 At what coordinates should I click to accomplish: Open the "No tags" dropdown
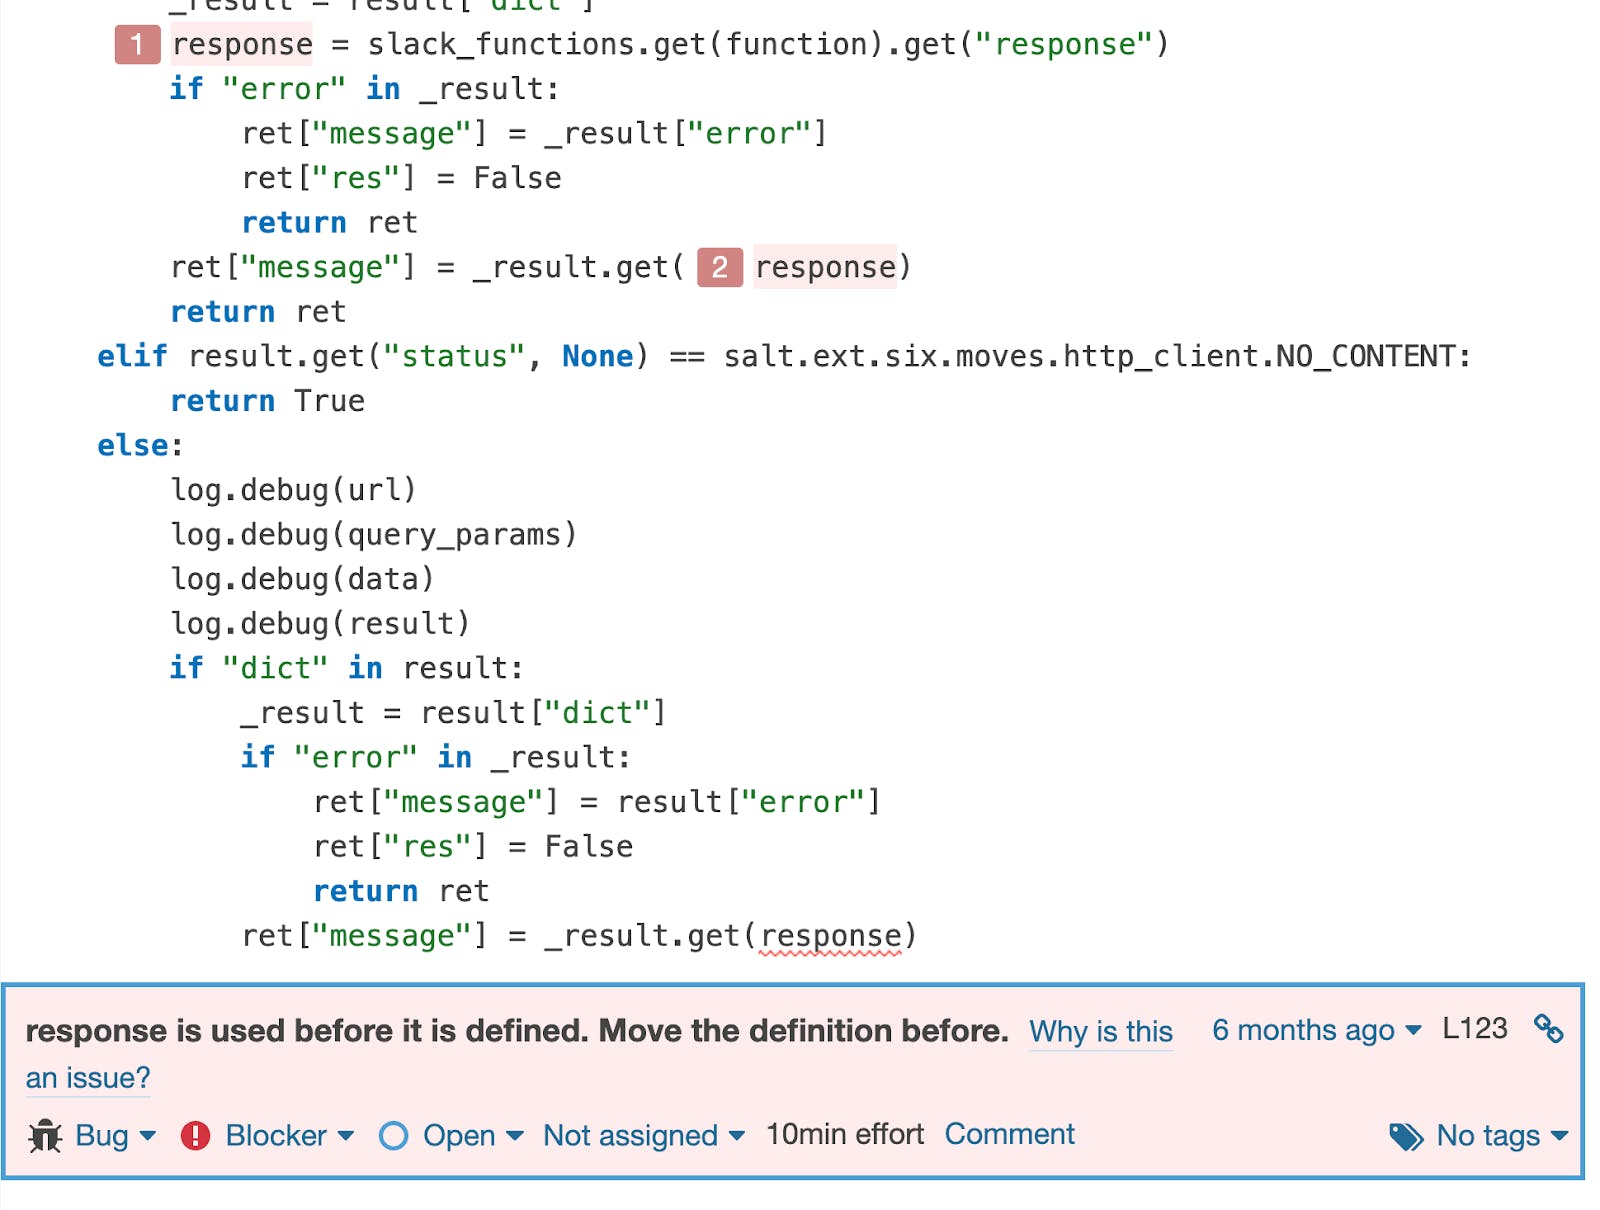(x=1490, y=1136)
